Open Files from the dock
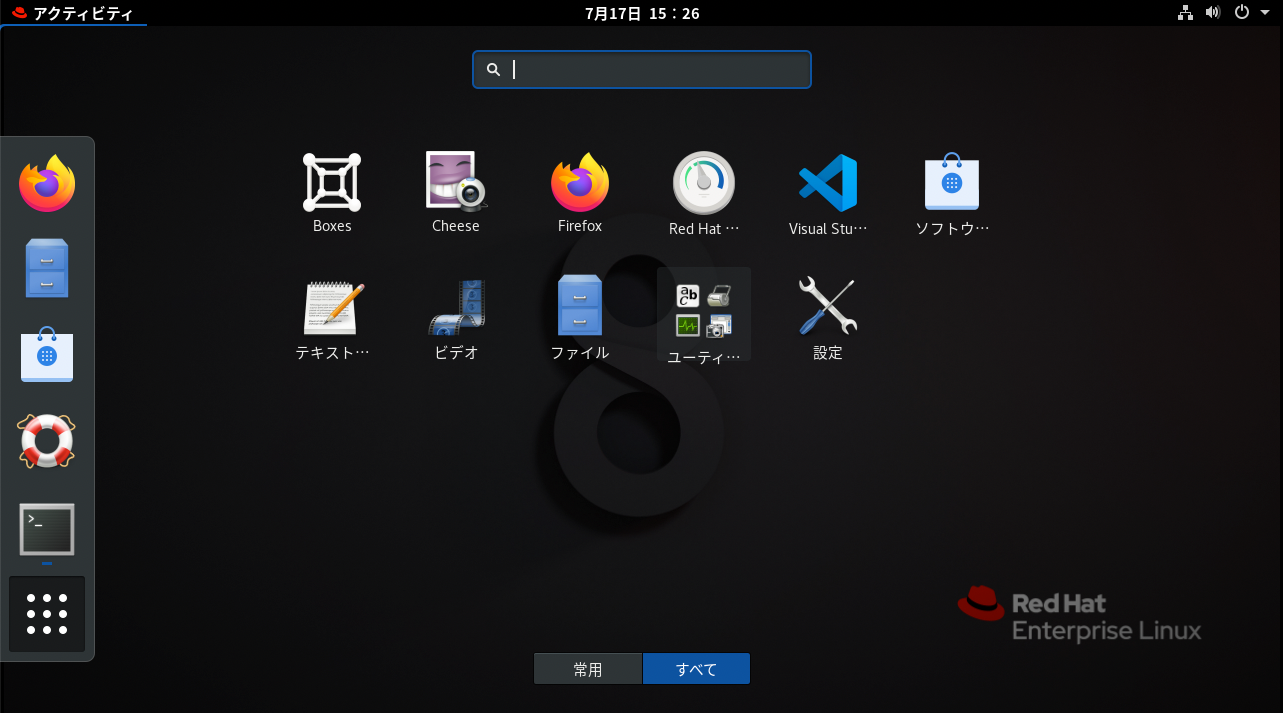 pos(47,268)
